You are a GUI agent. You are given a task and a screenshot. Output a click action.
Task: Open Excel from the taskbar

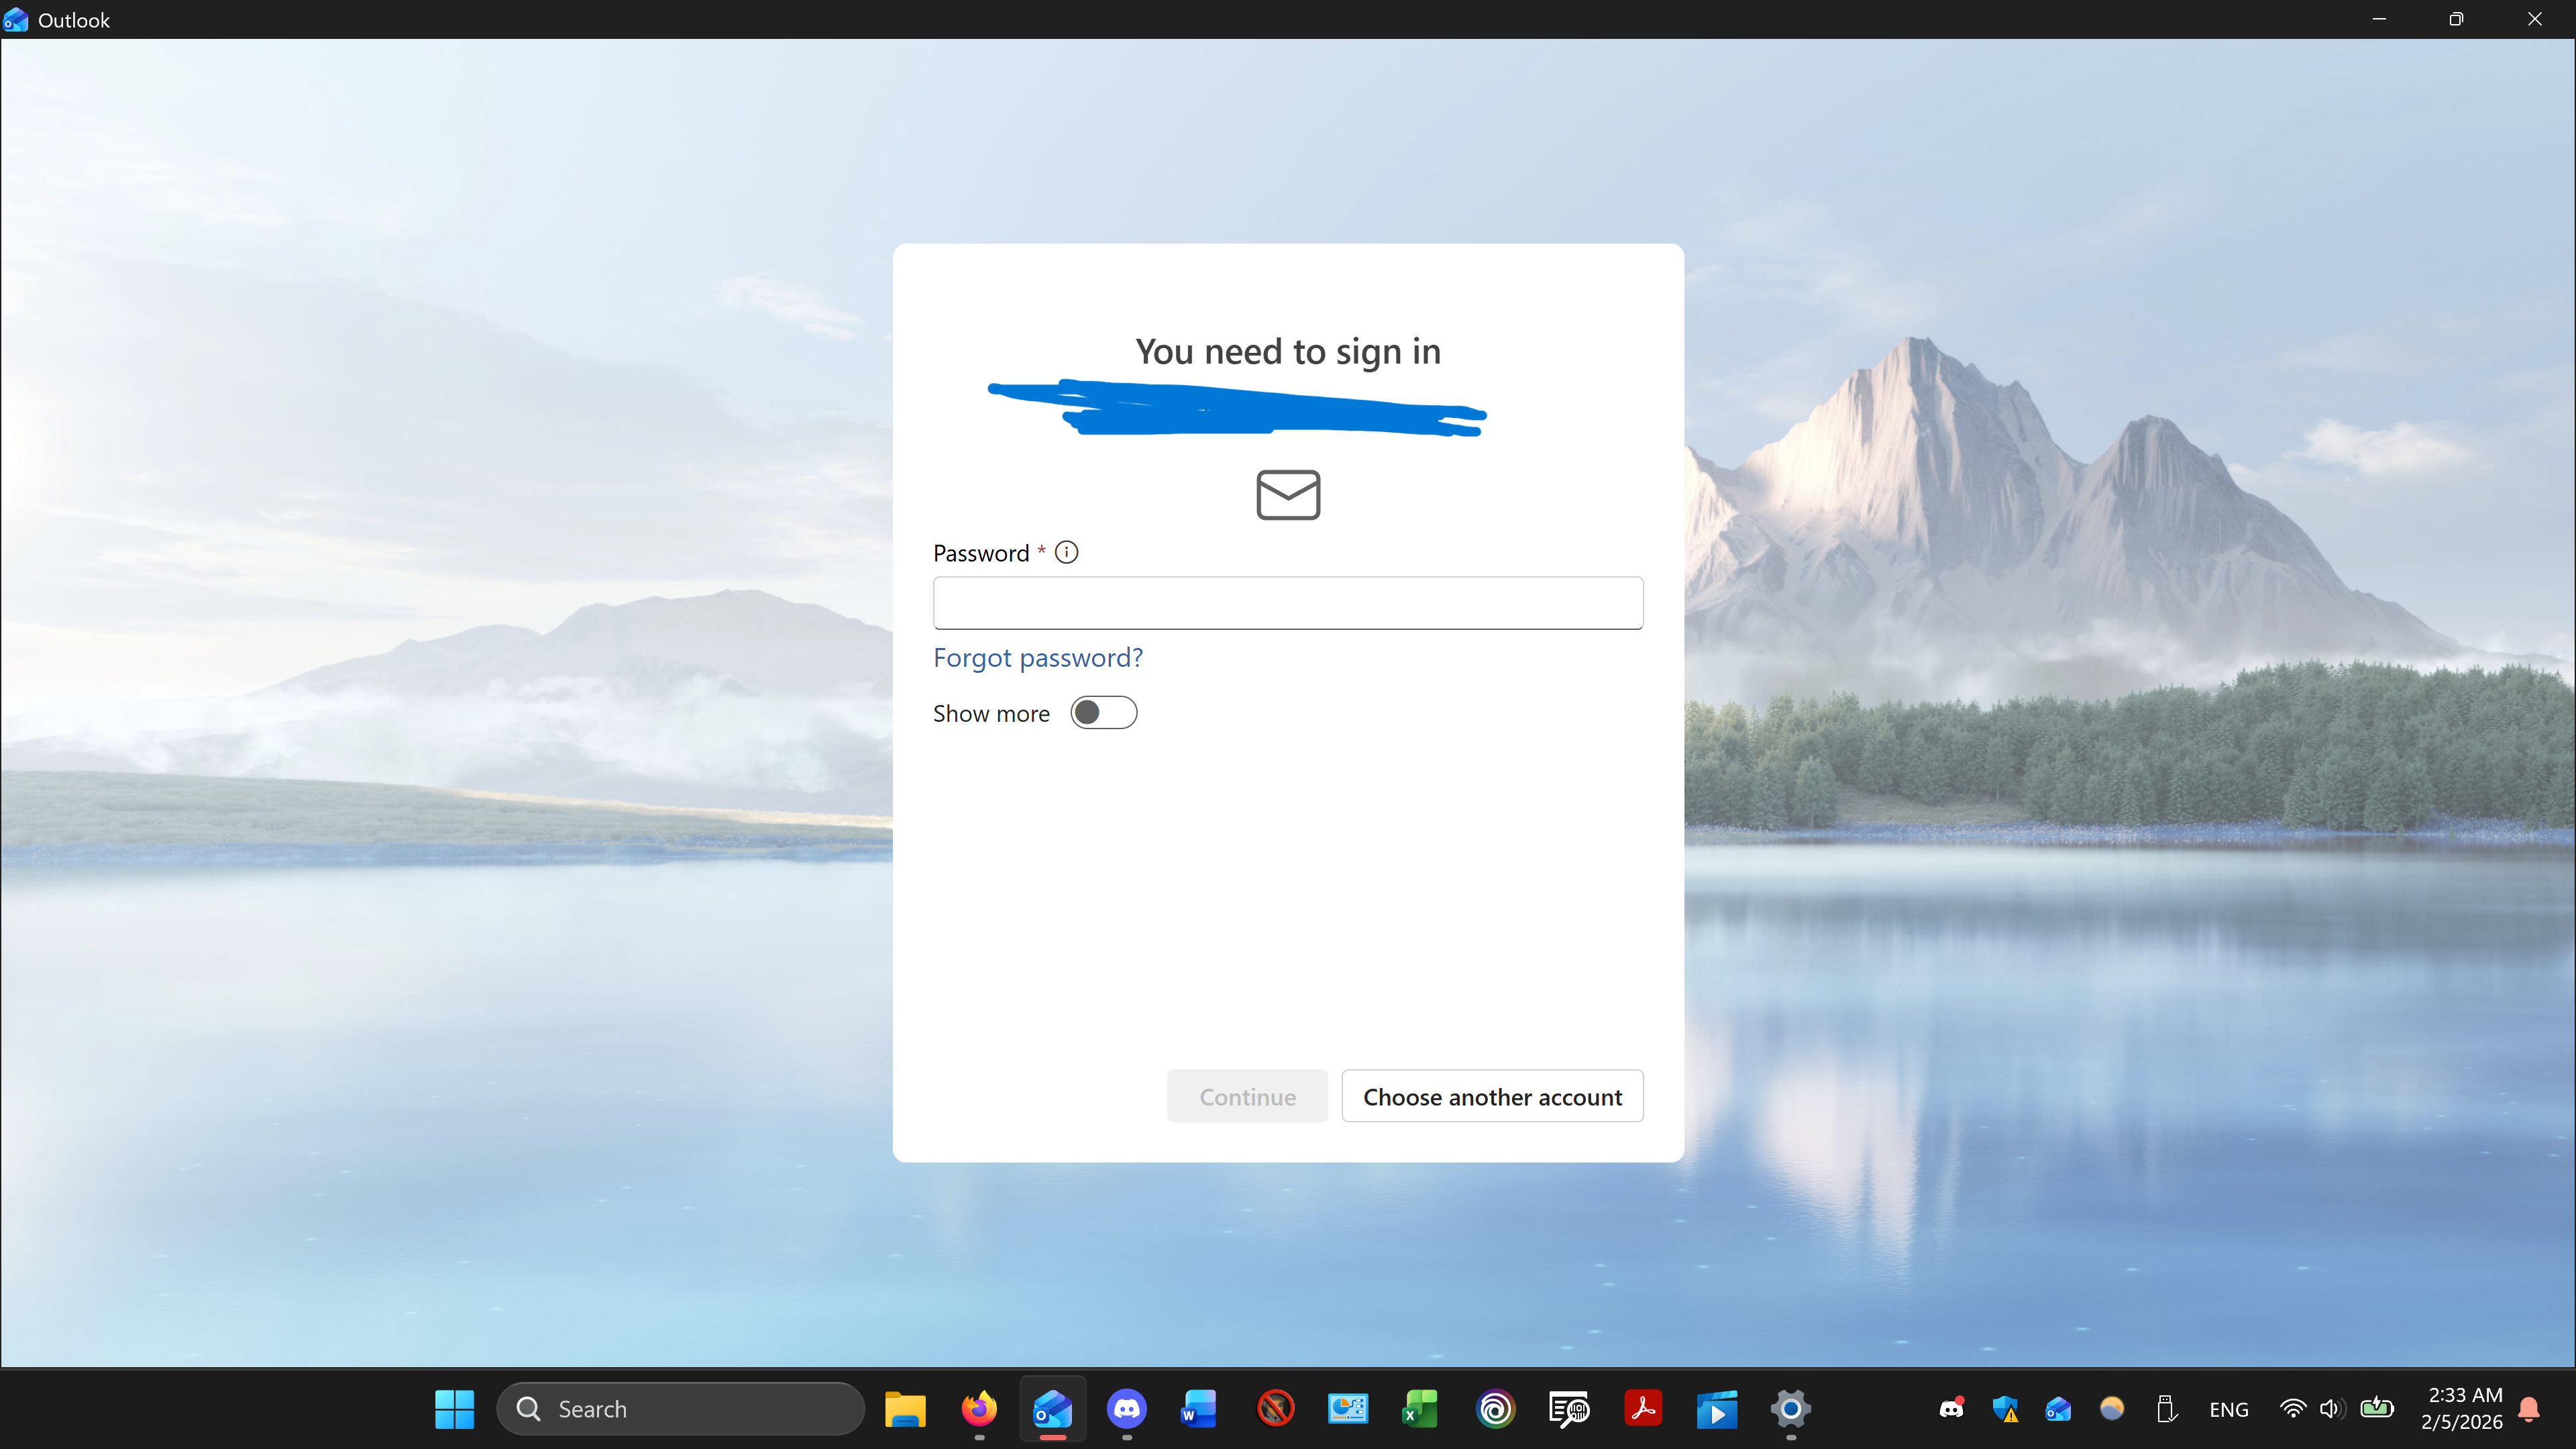(x=1421, y=1409)
